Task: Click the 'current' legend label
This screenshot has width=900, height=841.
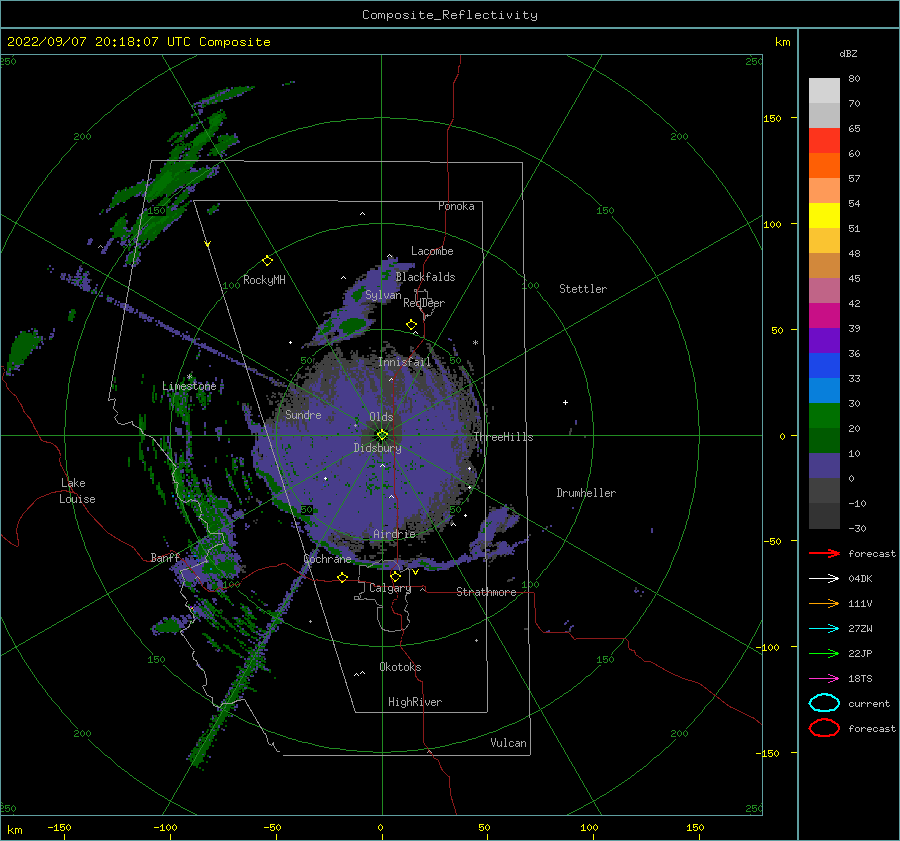Action: [x=869, y=703]
